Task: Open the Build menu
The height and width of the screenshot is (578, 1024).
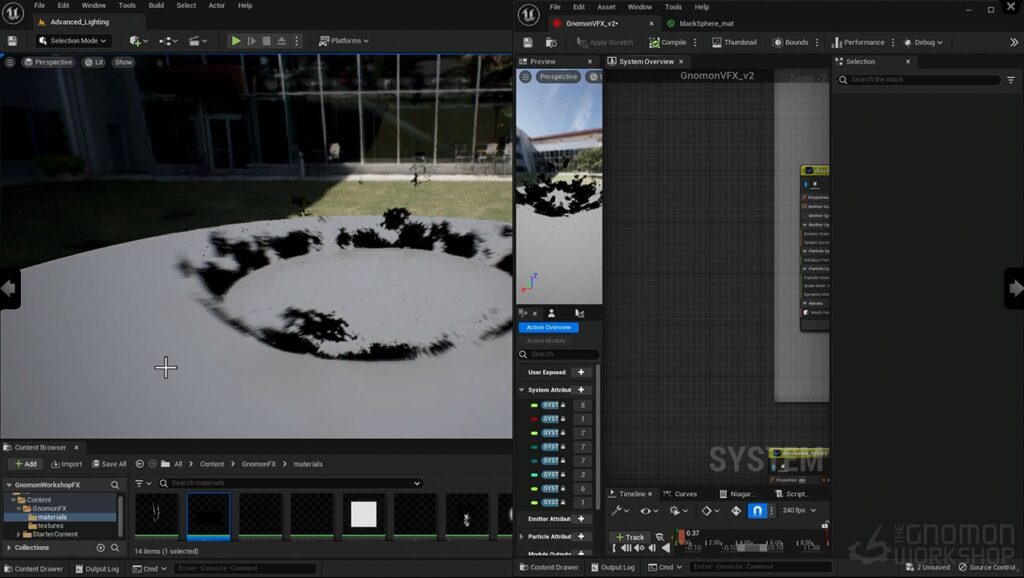Action: 156,5
